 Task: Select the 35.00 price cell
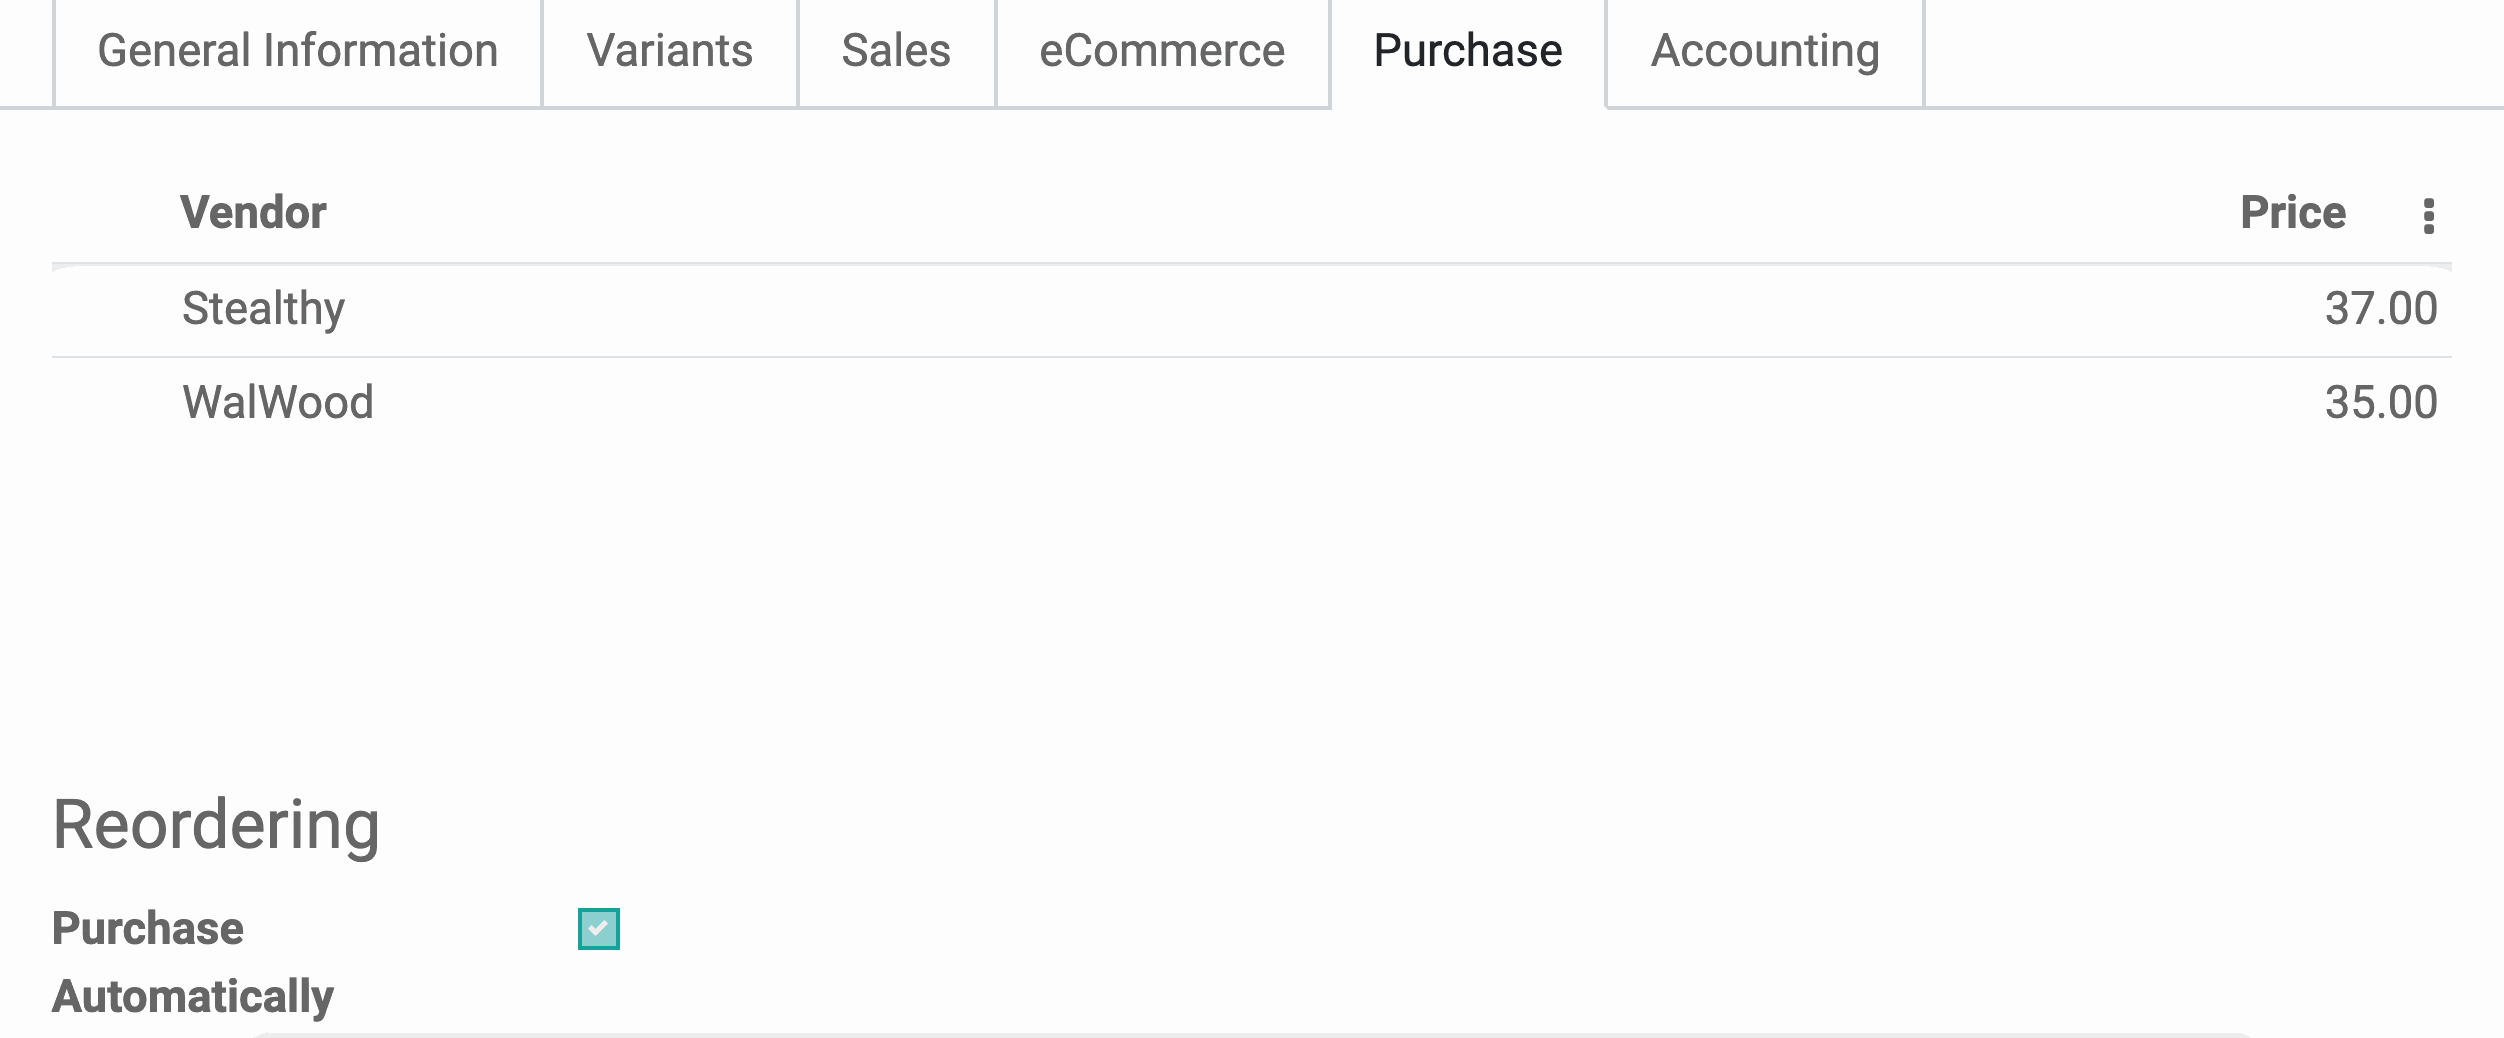coord(2380,403)
